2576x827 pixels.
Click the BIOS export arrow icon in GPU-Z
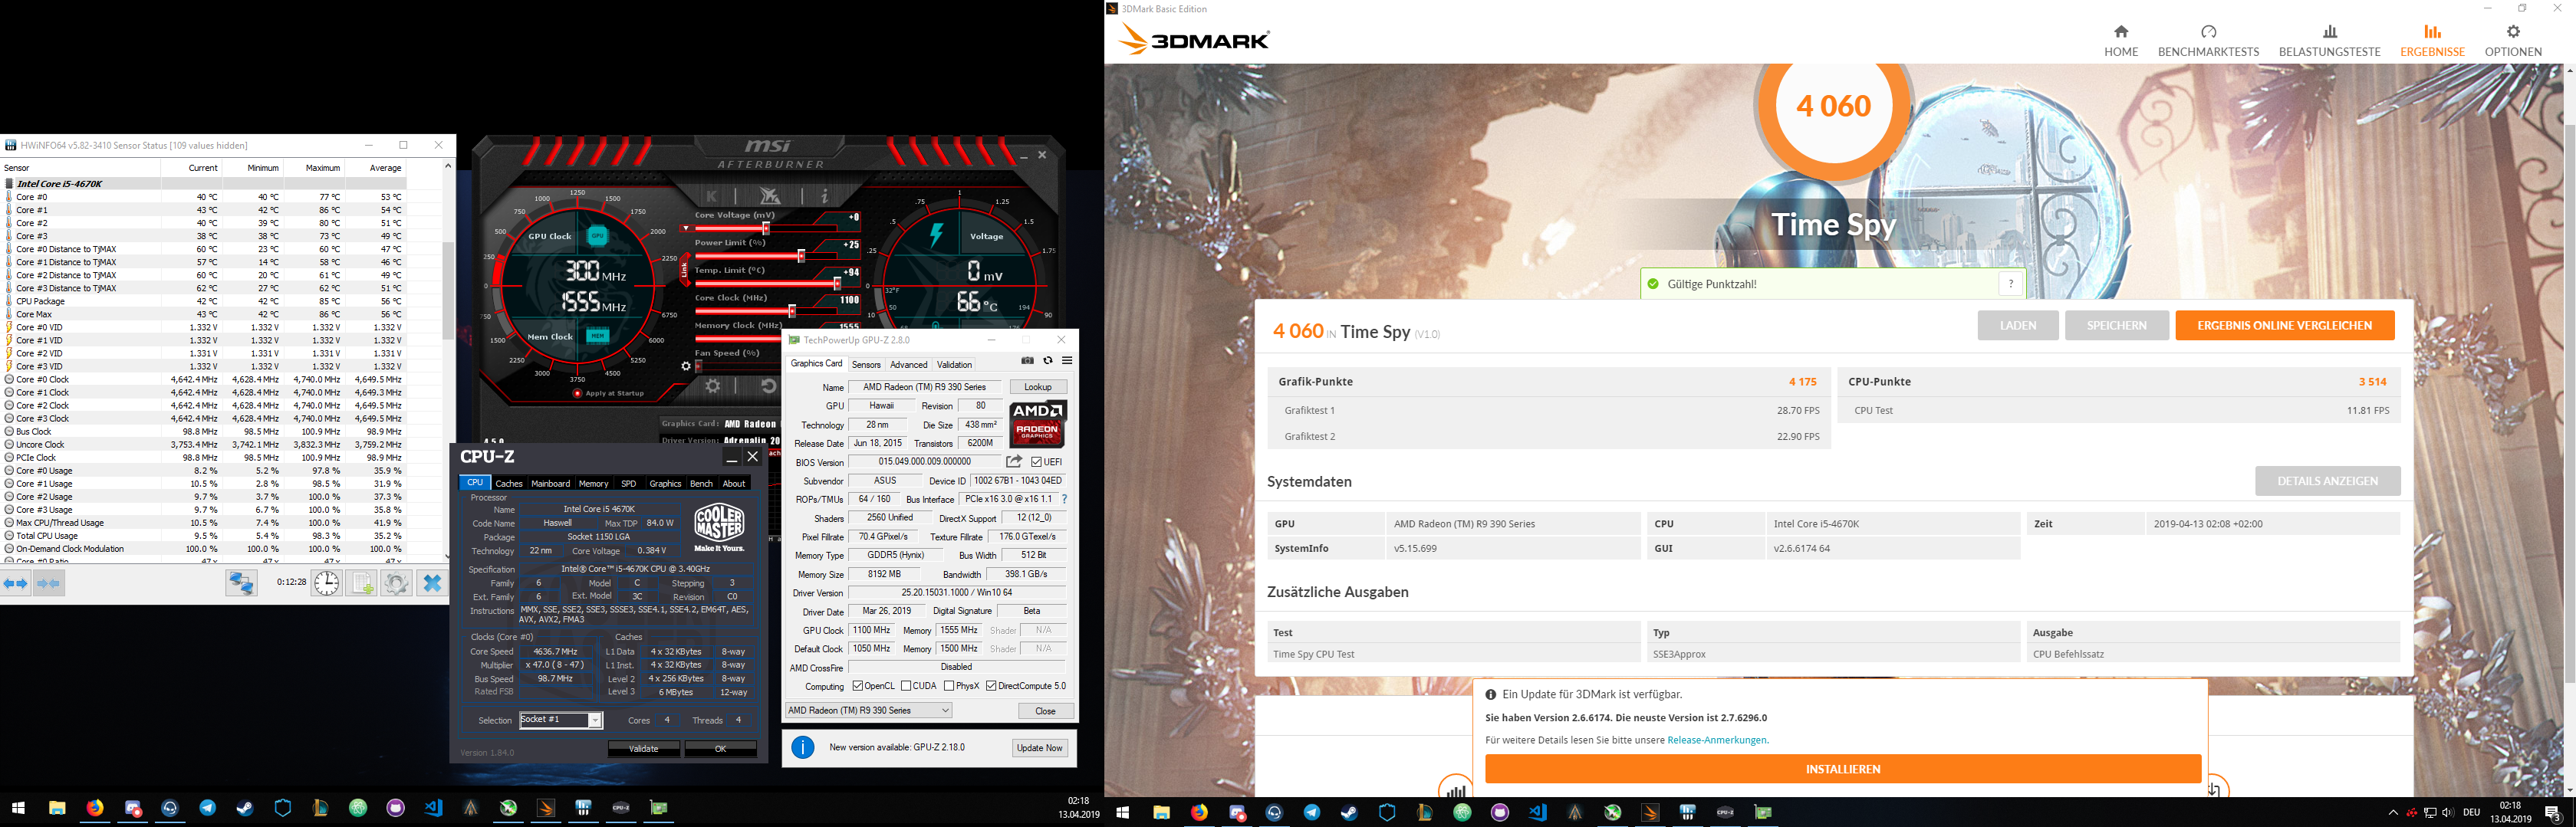[1014, 462]
